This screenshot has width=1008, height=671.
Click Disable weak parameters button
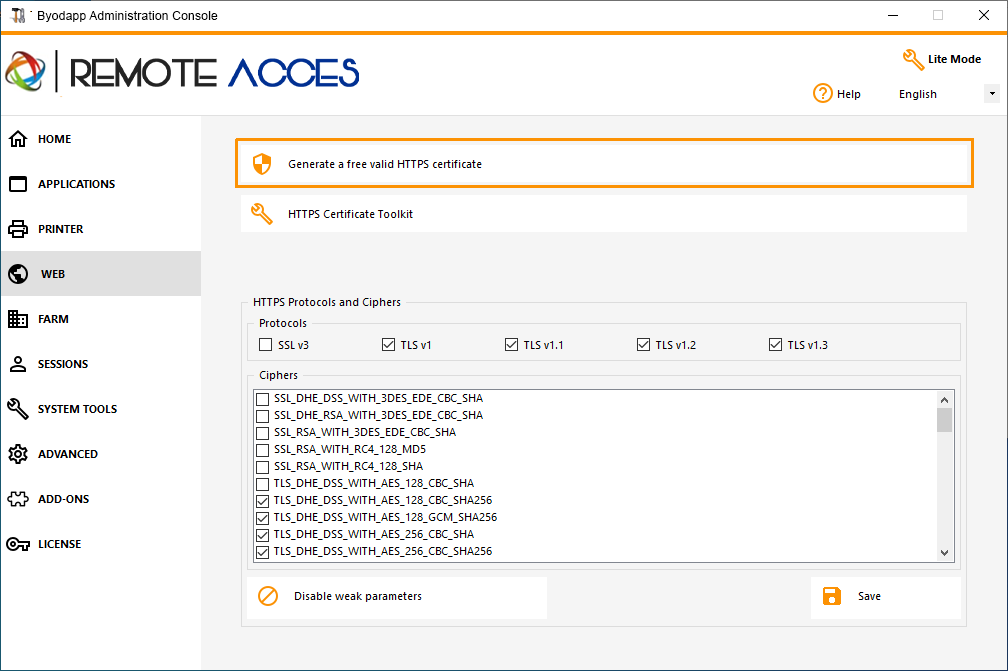tap(397, 597)
